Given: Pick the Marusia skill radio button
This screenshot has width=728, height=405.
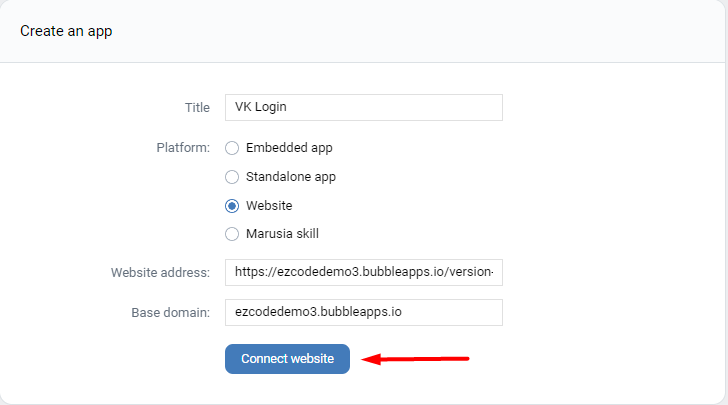Looking at the screenshot, I should click(x=232, y=234).
